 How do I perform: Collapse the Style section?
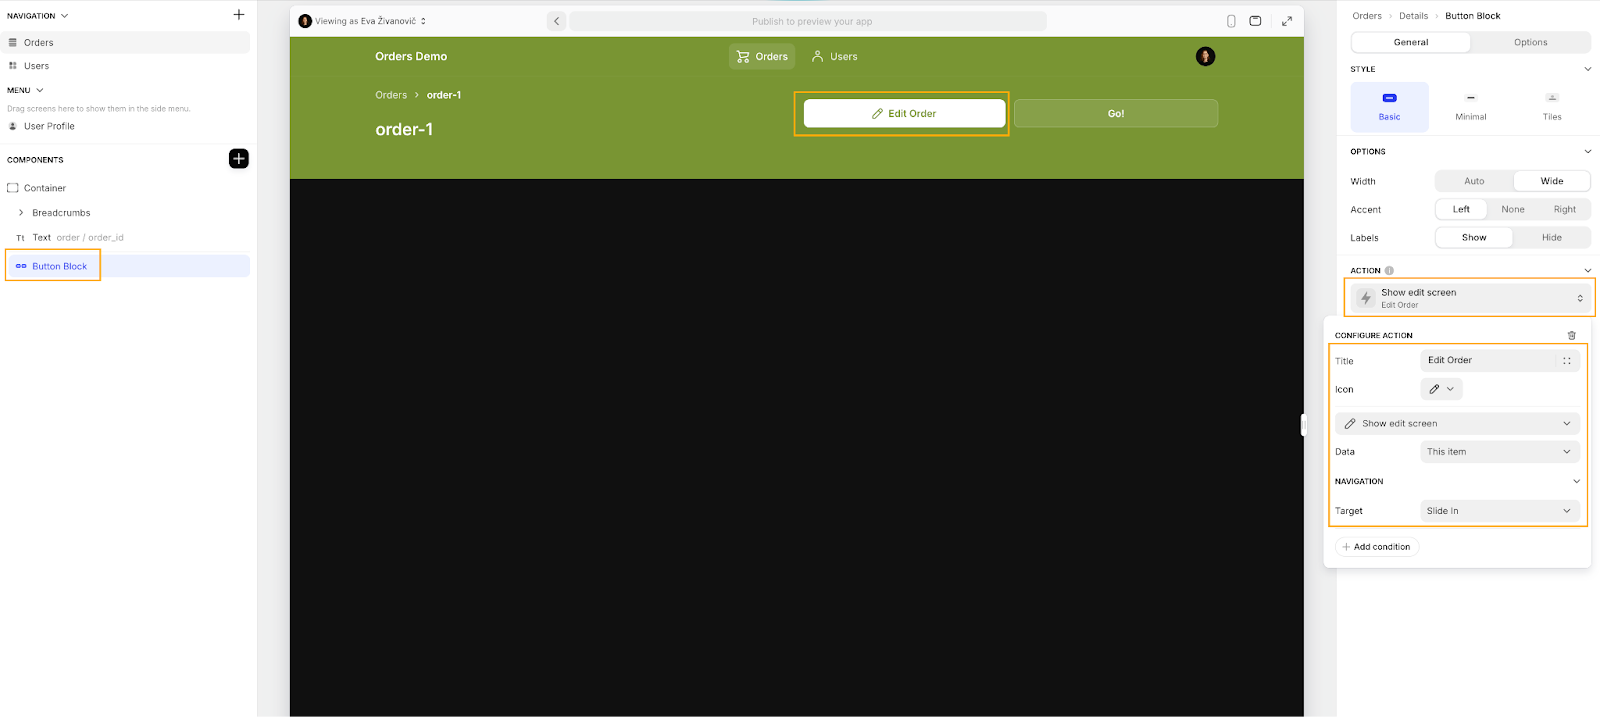pyautogui.click(x=1587, y=69)
